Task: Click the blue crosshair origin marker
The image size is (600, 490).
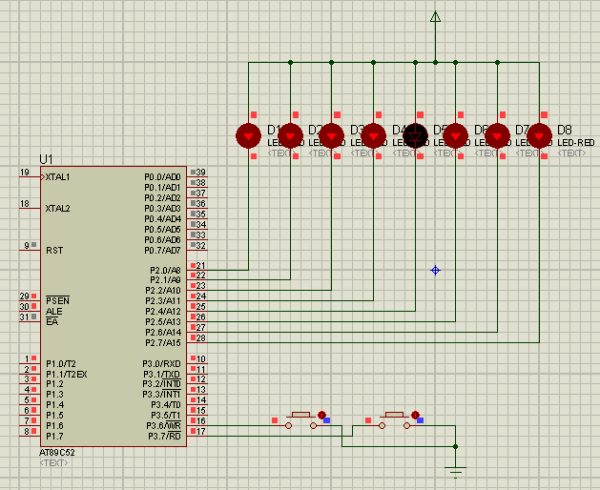Action: coord(435,270)
